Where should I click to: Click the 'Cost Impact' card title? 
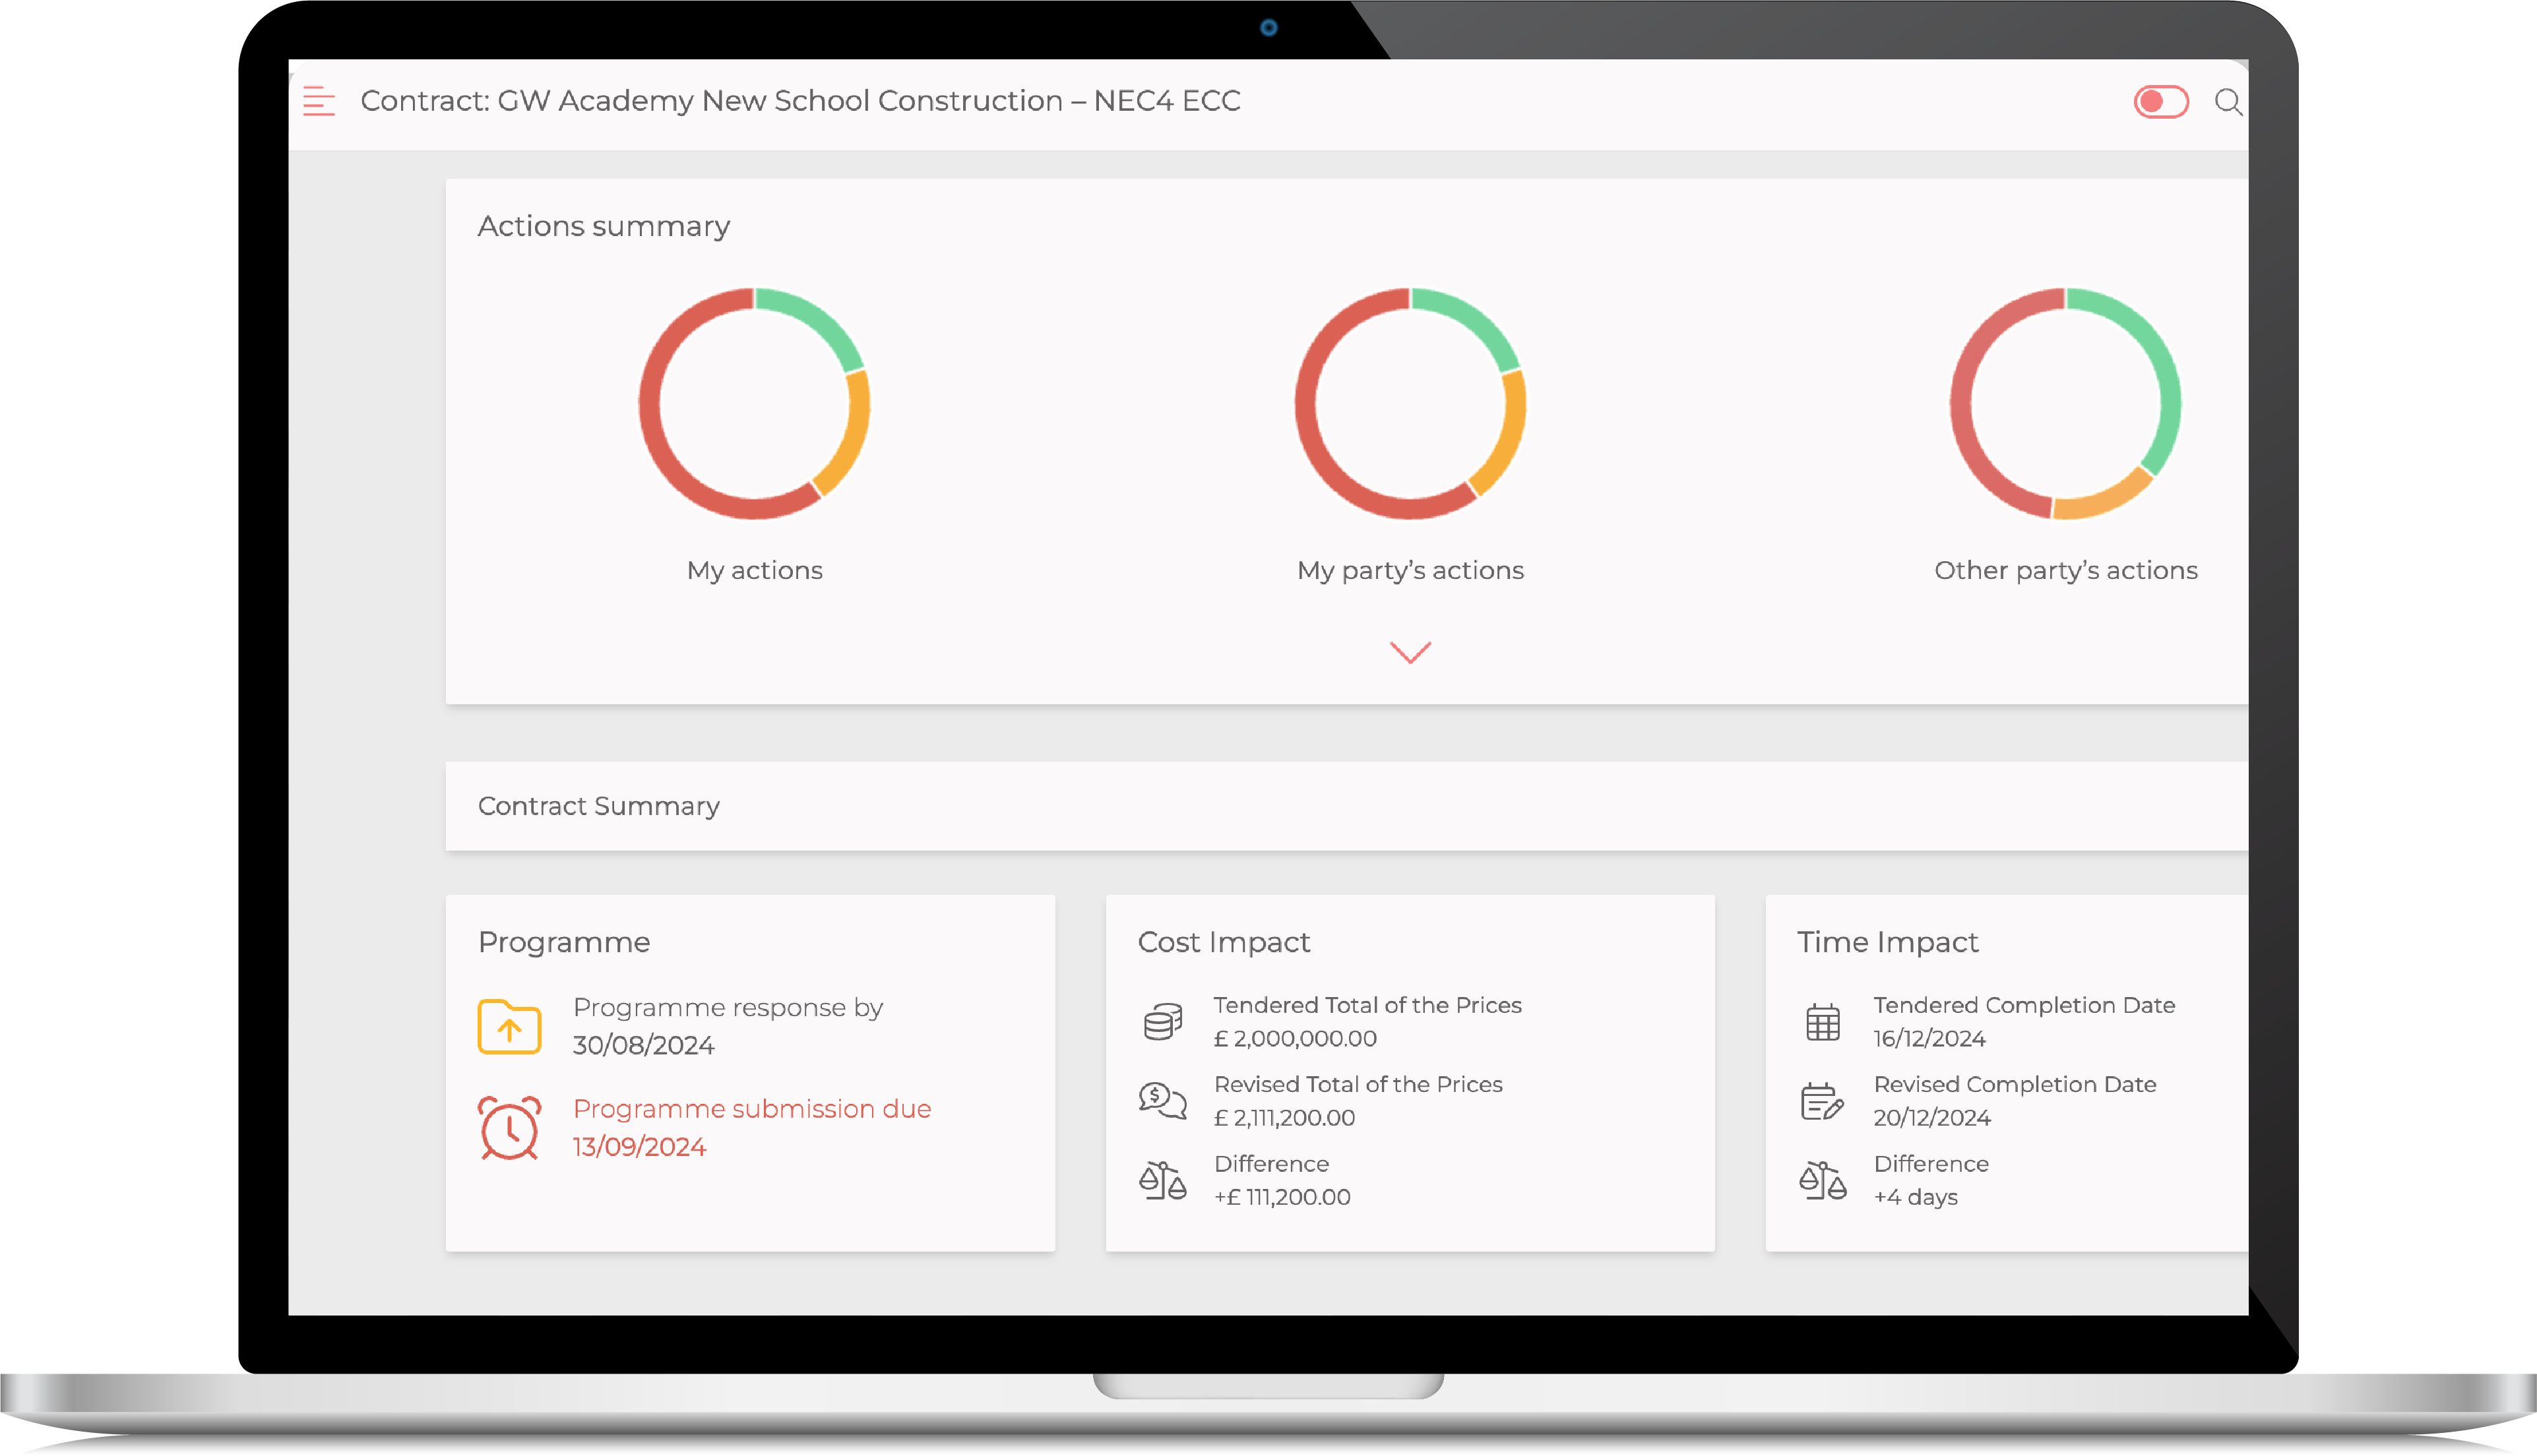click(x=1223, y=942)
